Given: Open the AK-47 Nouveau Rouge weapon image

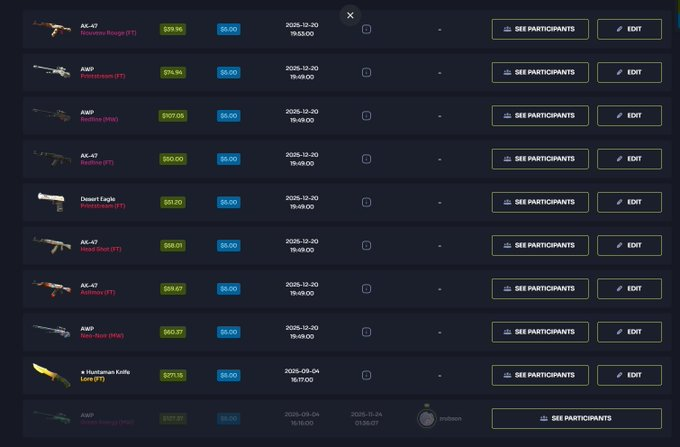Looking at the screenshot, I should 52,29.
